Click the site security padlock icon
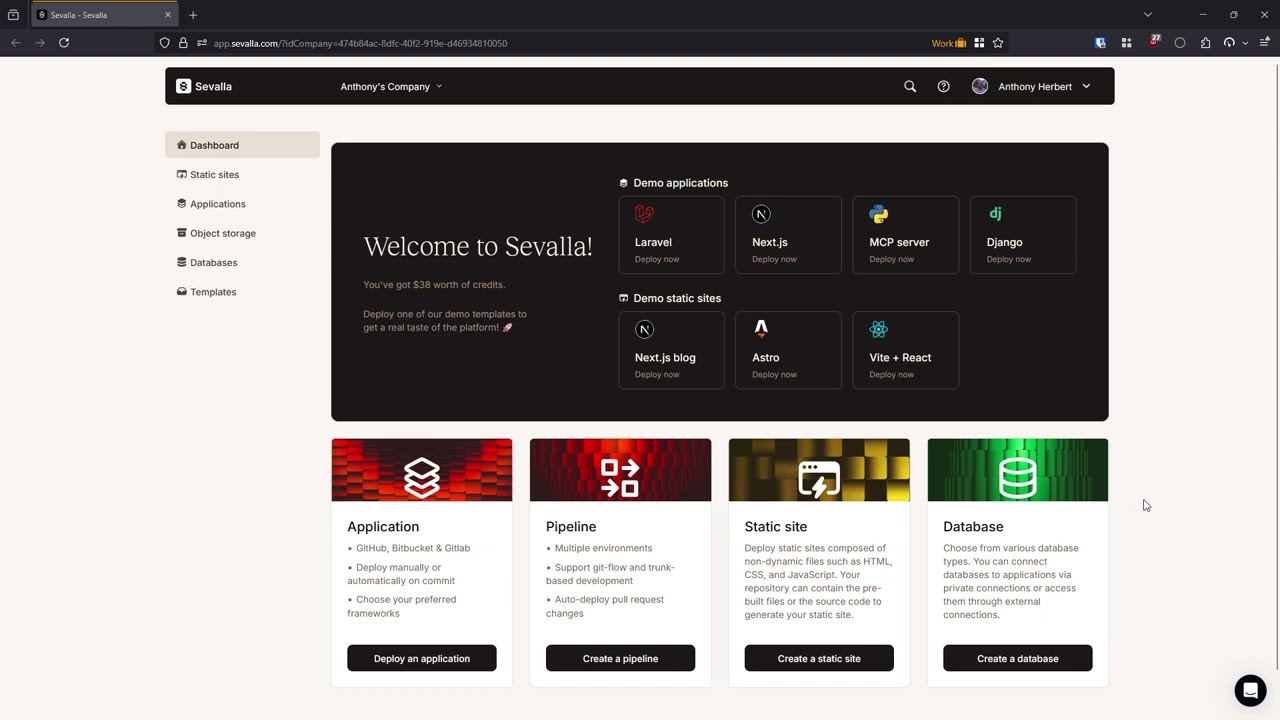This screenshot has width=1280, height=720. 183,43
